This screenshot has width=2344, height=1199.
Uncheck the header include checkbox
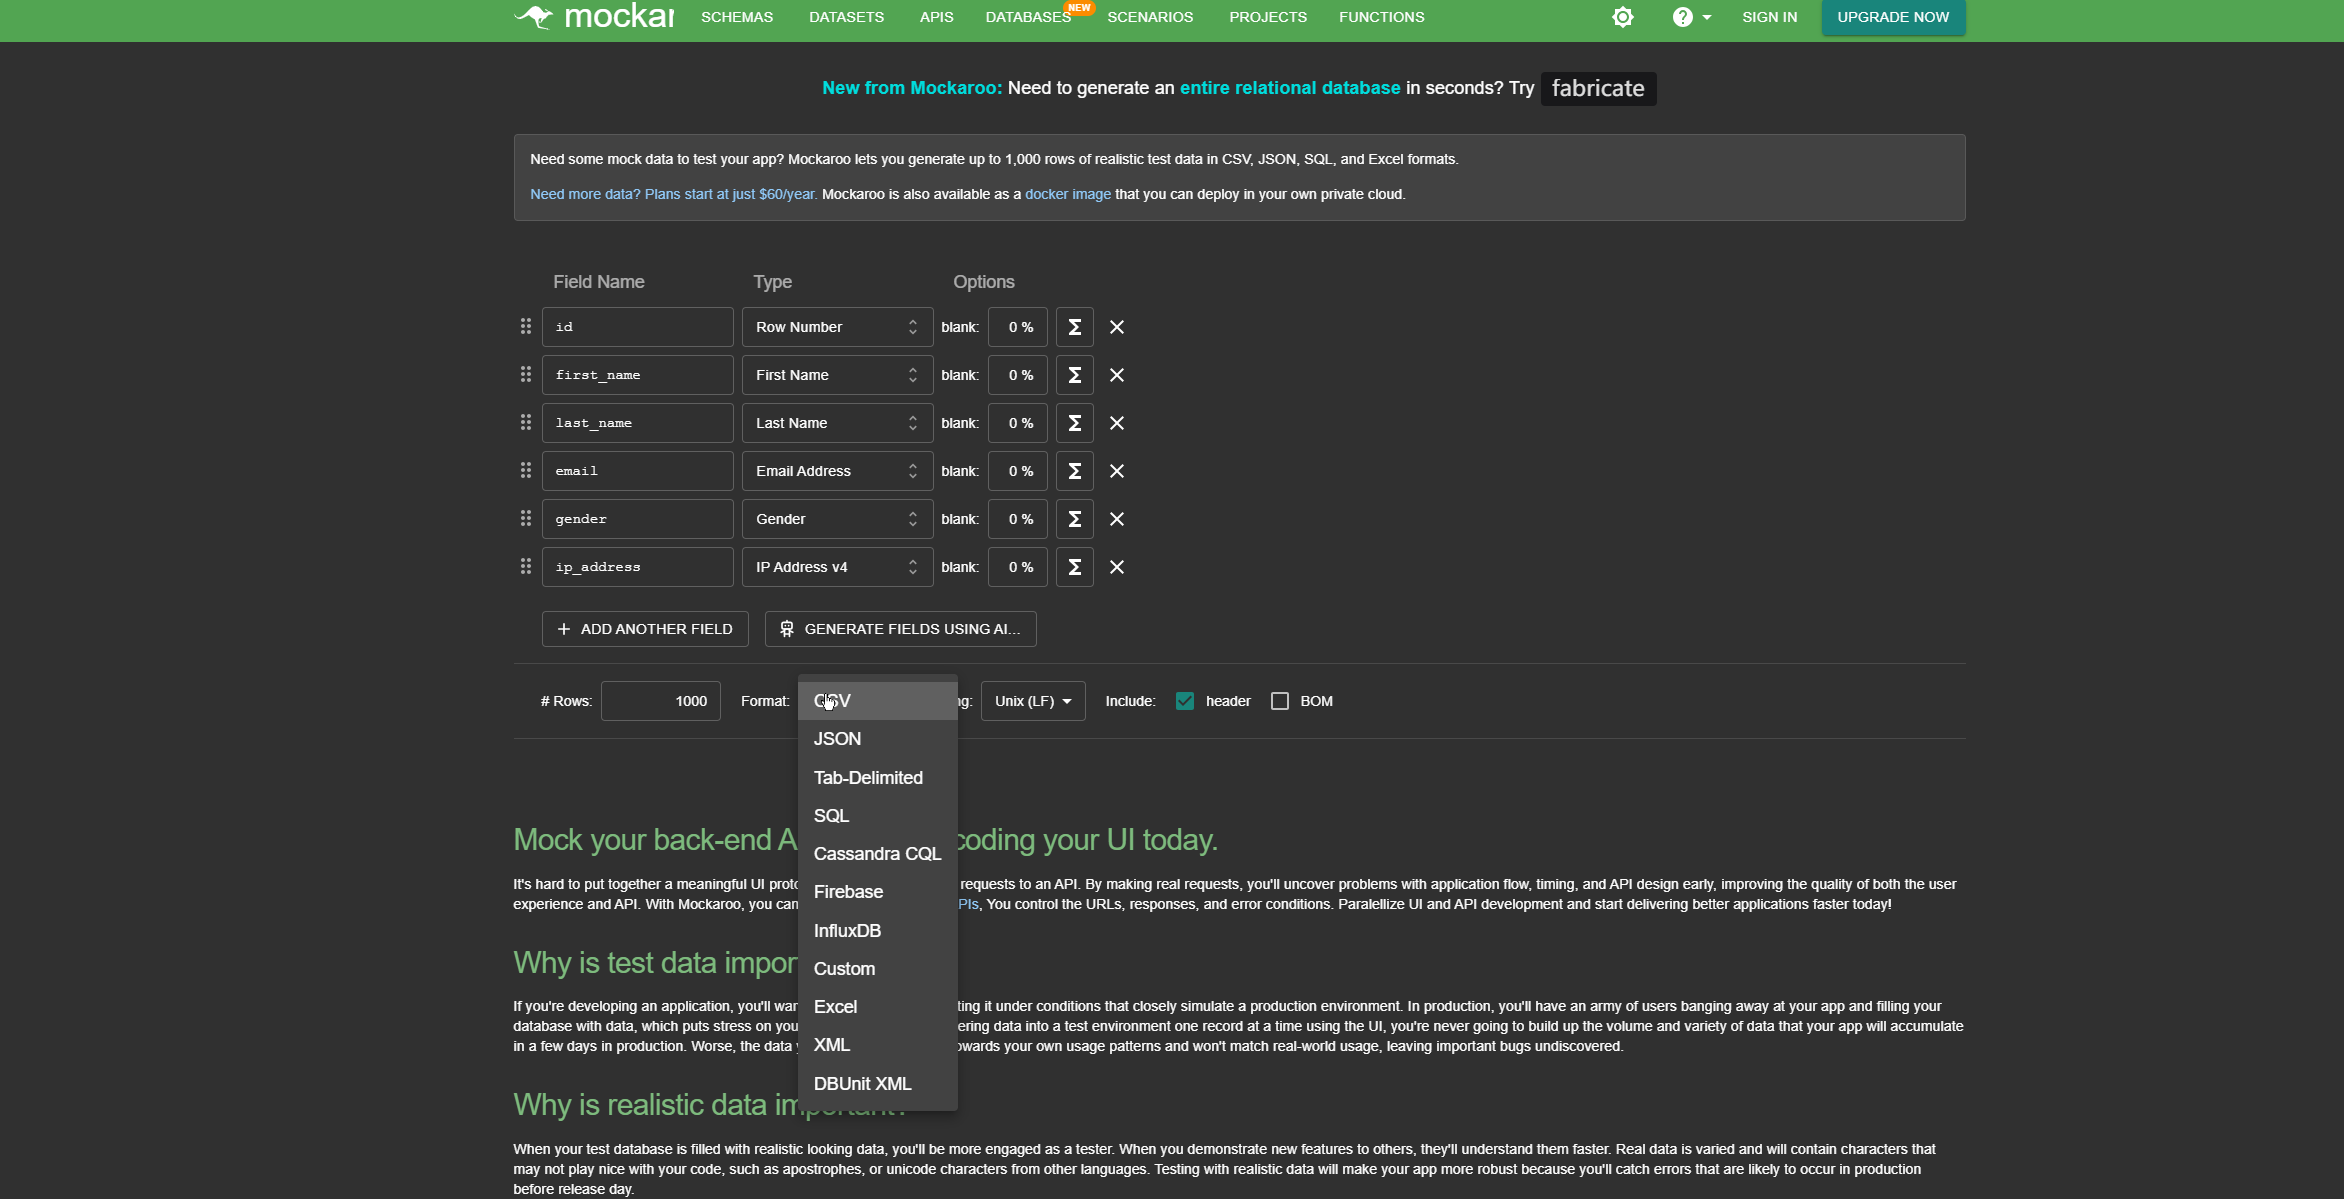pos(1185,701)
